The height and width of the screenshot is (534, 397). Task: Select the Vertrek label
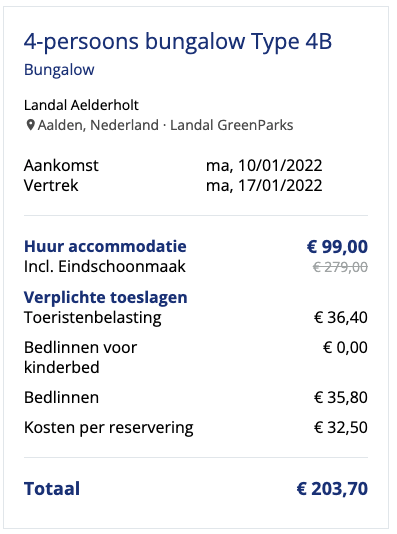51,186
